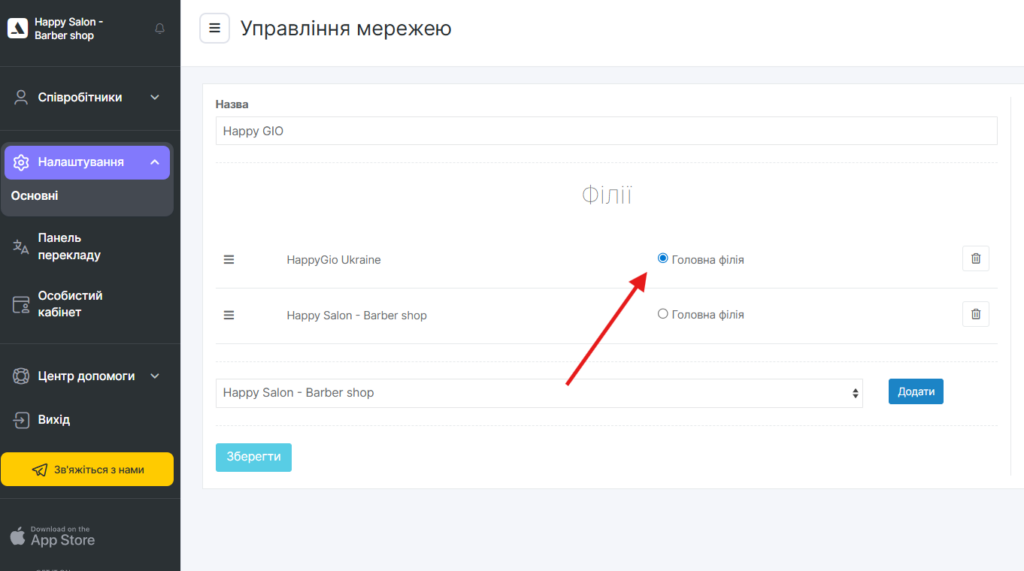Expand the Центр допомоги menu
The image size is (1024, 571).
pyautogui.click(x=87, y=376)
